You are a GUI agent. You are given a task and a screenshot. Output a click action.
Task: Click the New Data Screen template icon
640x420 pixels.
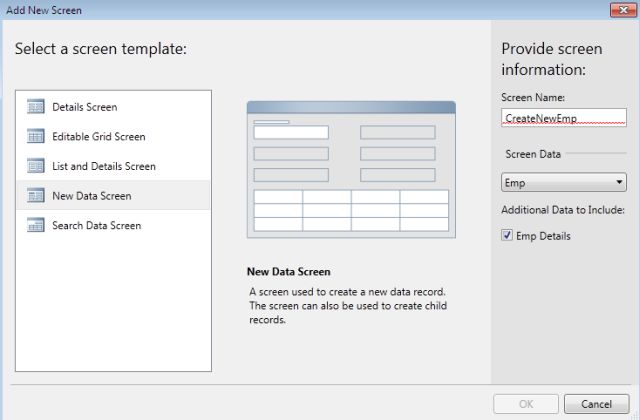click(x=36, y=196)
